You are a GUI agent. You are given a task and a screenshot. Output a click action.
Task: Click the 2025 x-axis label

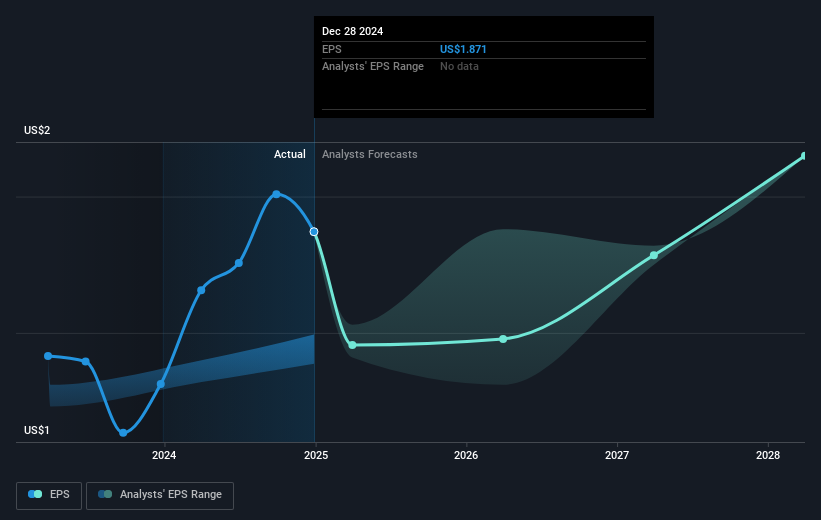pyautogui.click(x=316, y=455)
